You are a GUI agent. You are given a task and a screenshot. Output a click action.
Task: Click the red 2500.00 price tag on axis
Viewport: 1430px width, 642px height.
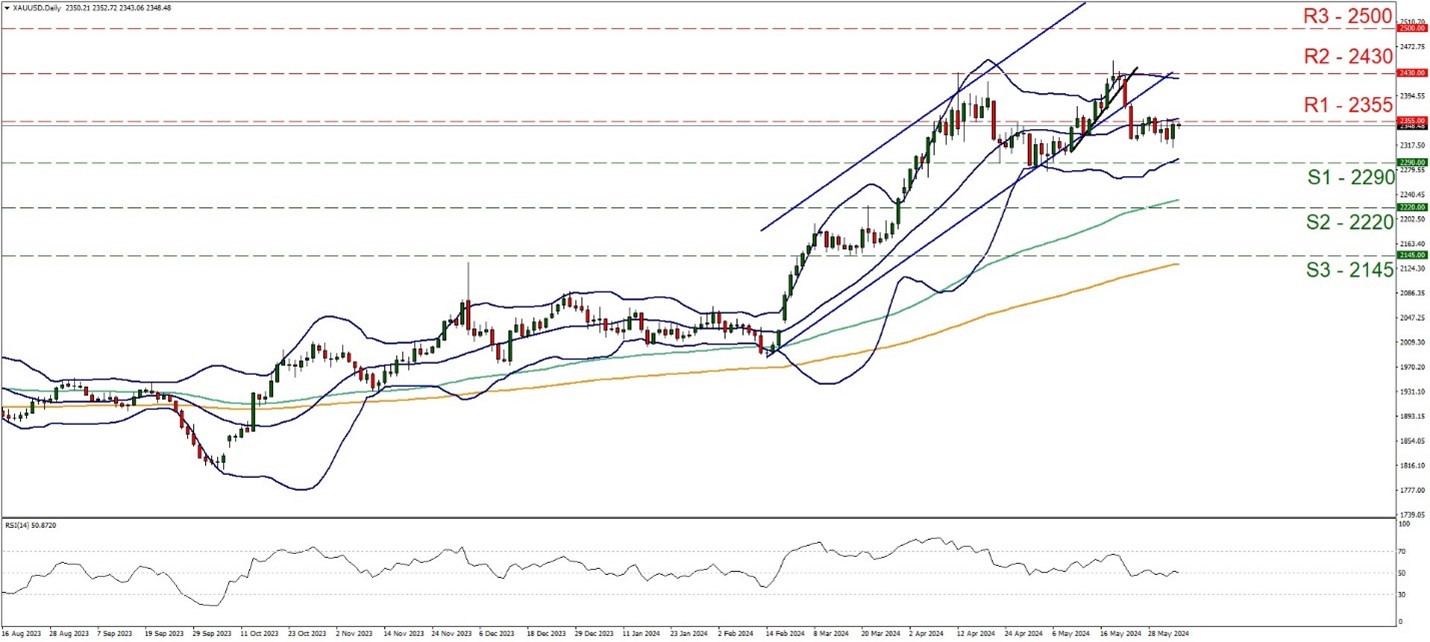click(x=1411, y=29)
